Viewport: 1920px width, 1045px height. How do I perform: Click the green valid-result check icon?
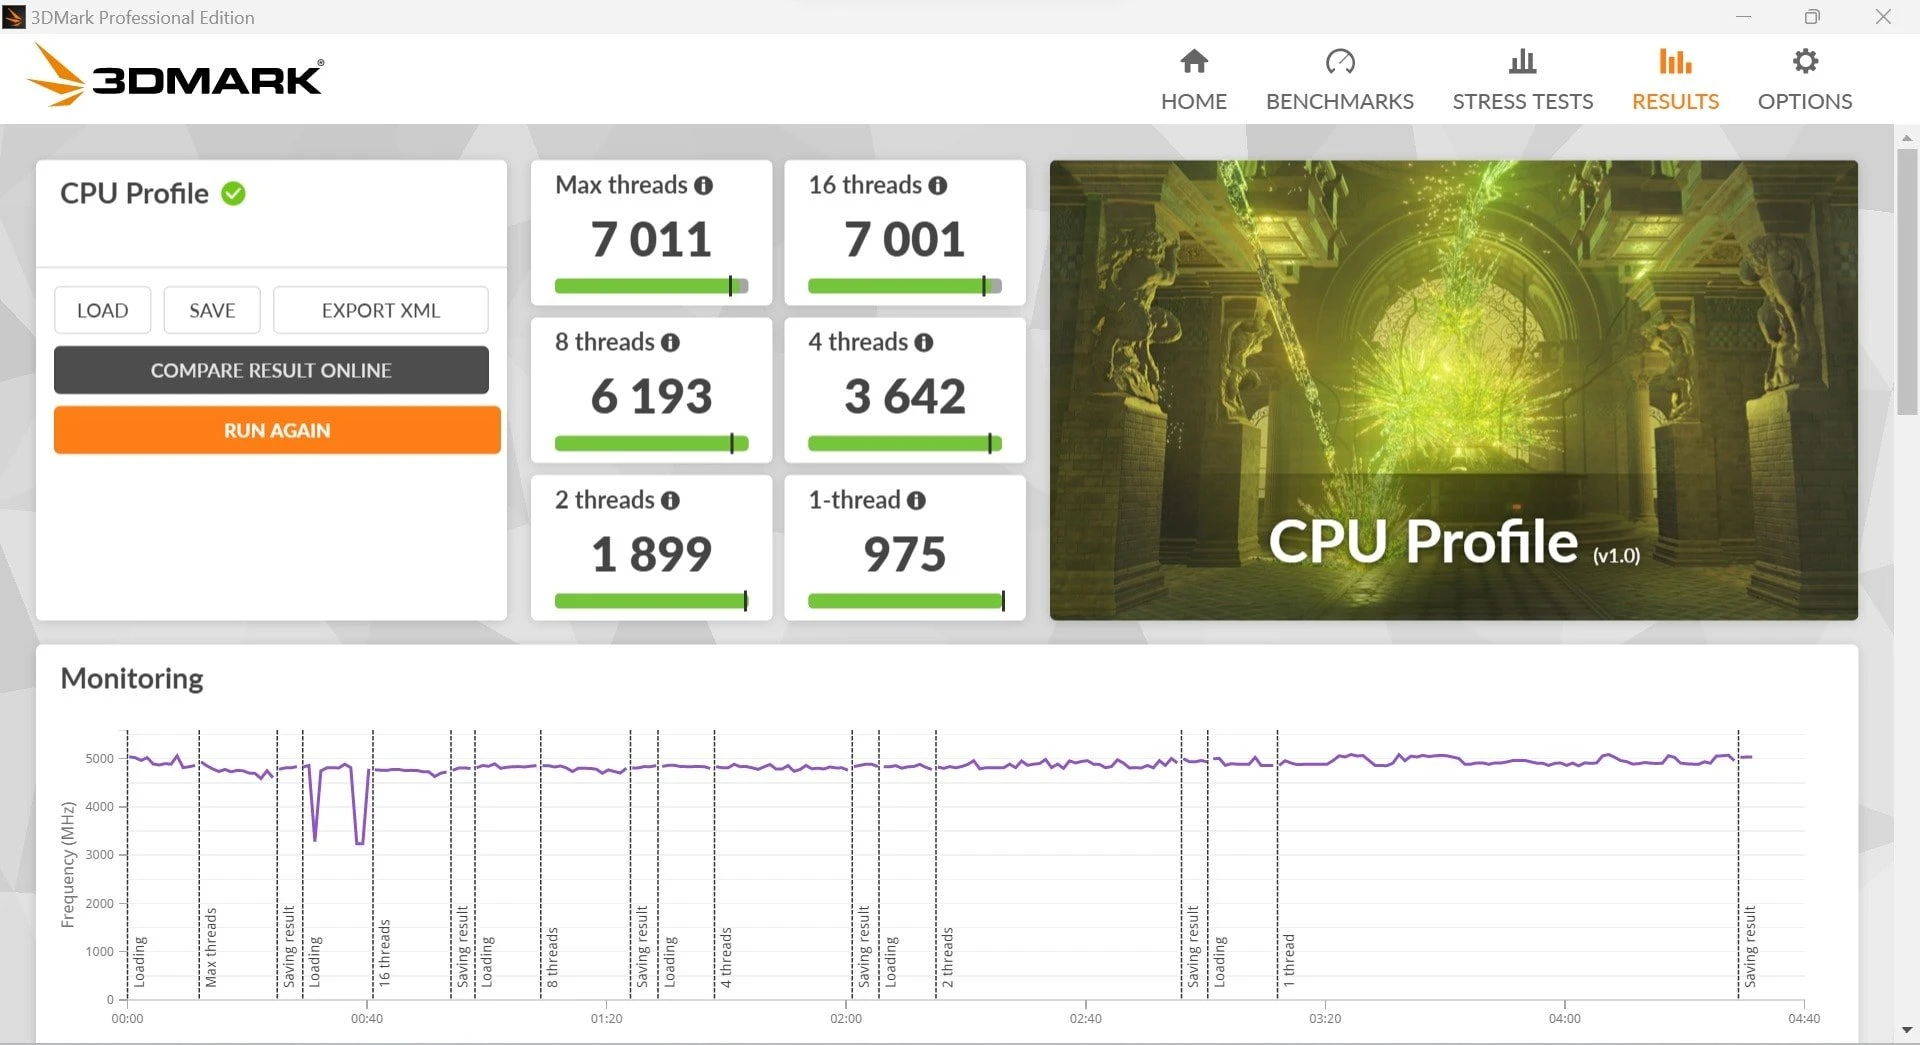pyautogui.click(x=233, y=193)
